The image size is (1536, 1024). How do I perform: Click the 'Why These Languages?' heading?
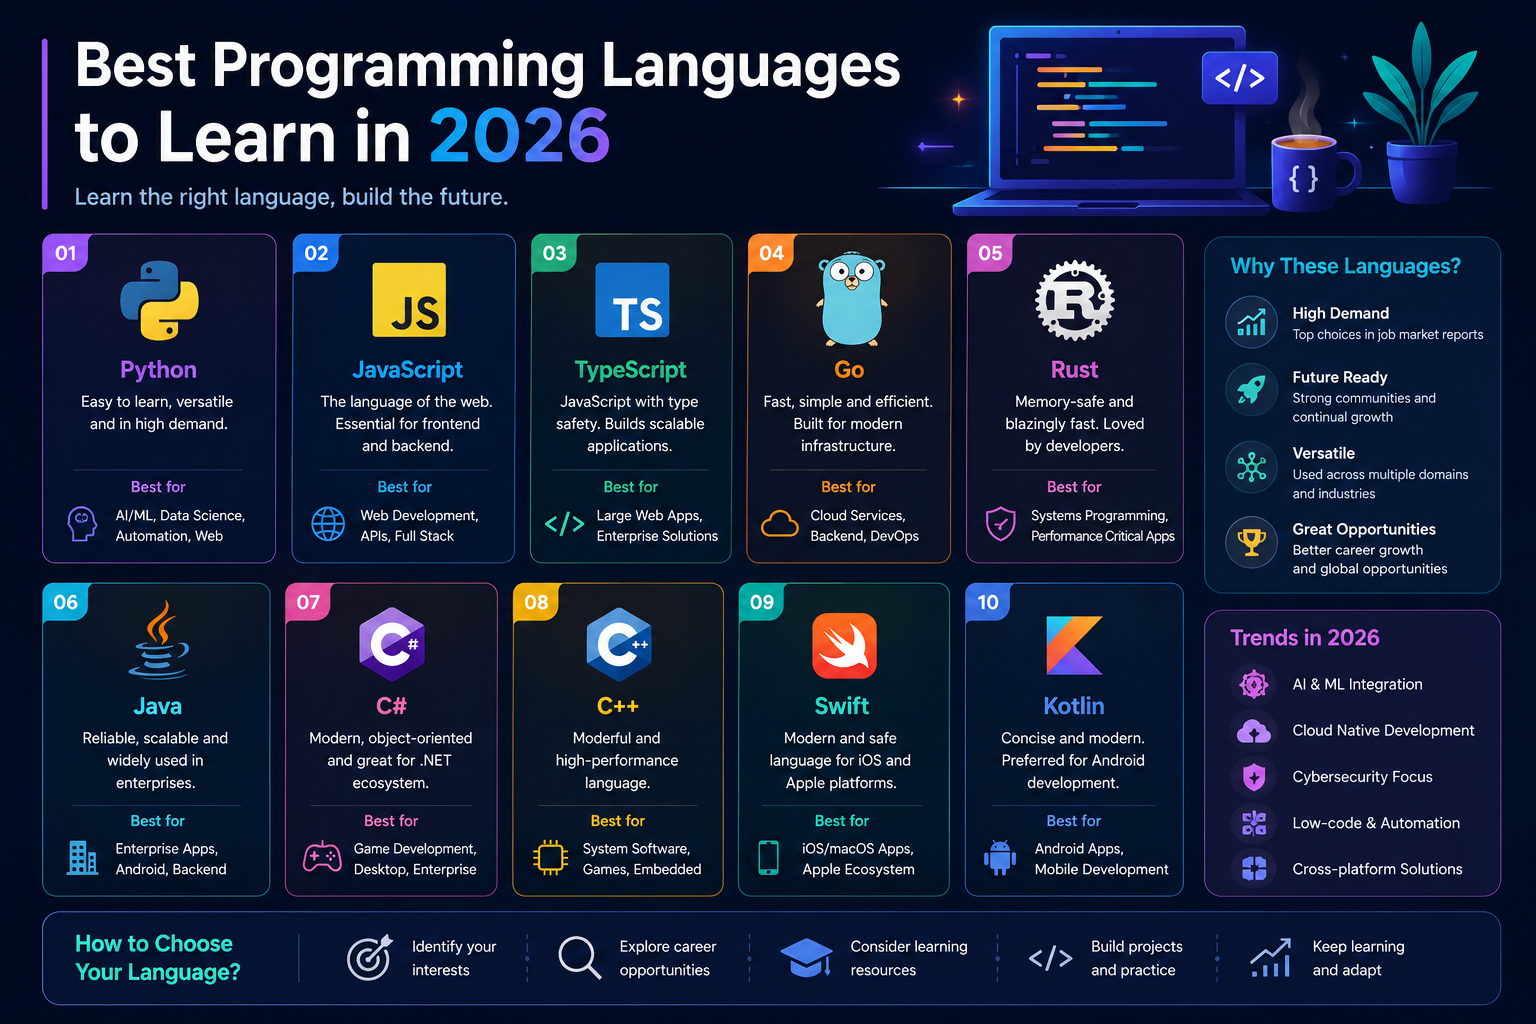click(x=1345, y=266)
